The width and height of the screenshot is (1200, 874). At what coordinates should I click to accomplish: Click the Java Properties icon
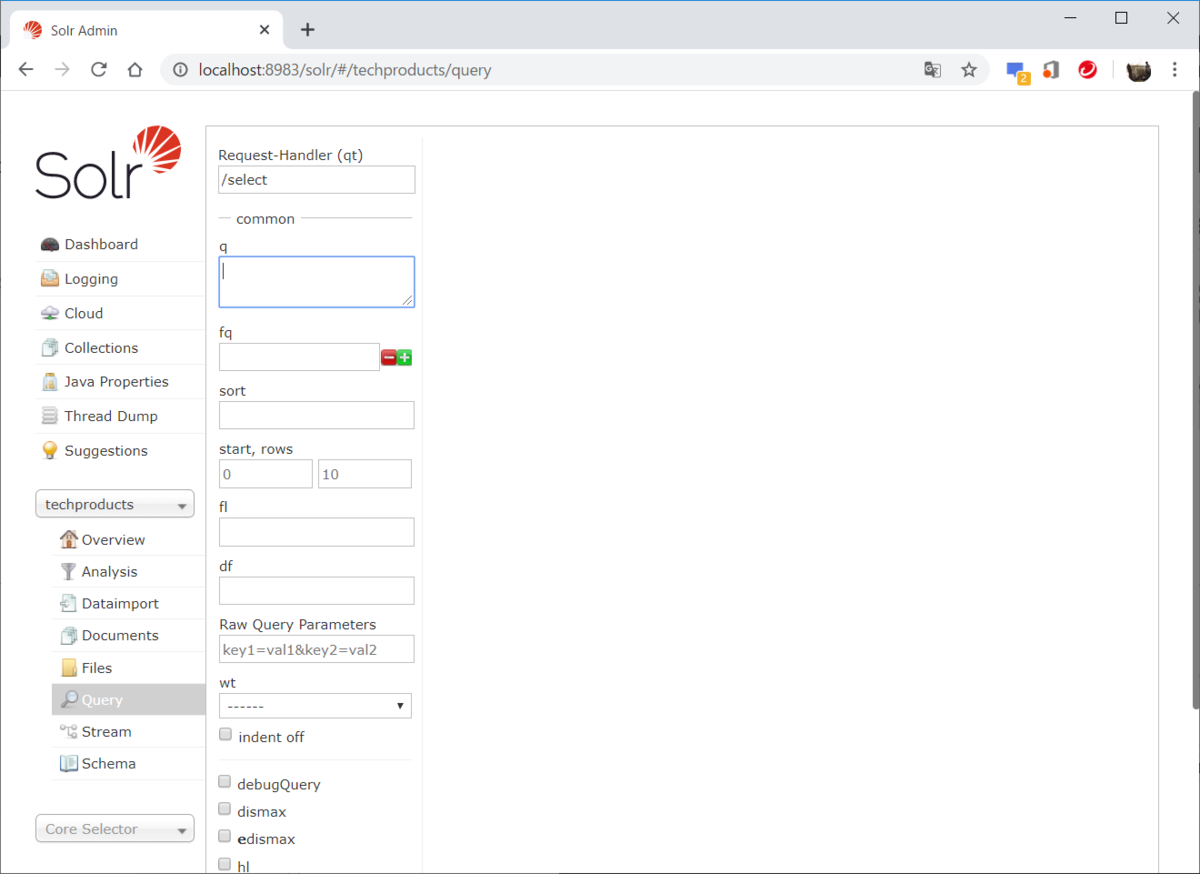coord(49,382)
